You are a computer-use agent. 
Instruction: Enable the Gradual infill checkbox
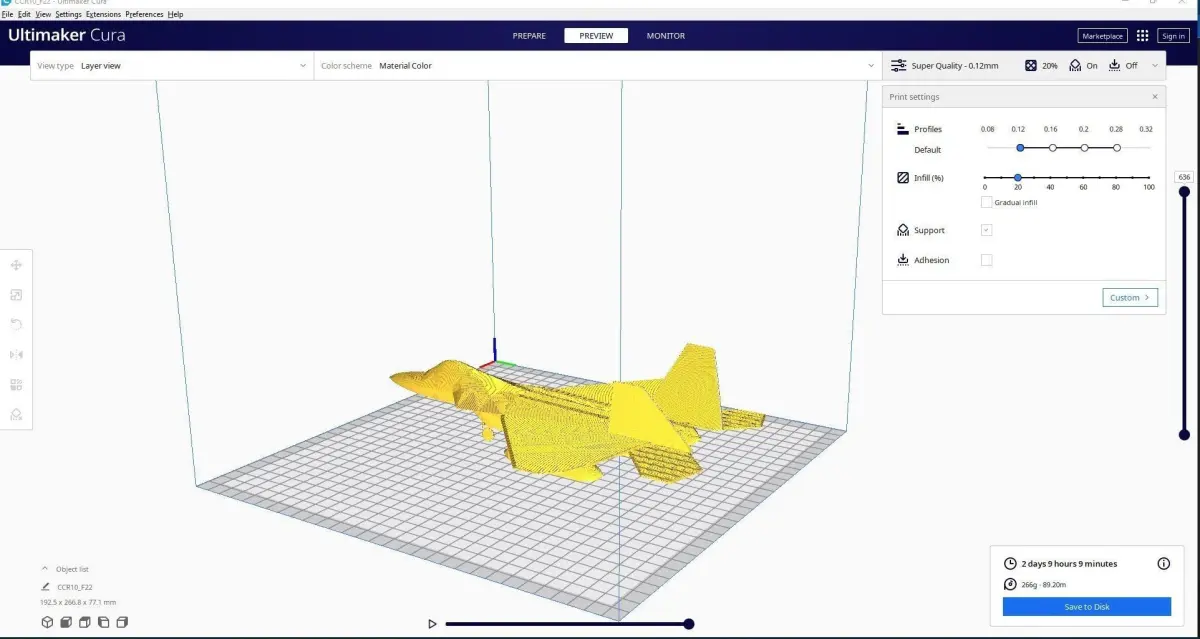987,202
